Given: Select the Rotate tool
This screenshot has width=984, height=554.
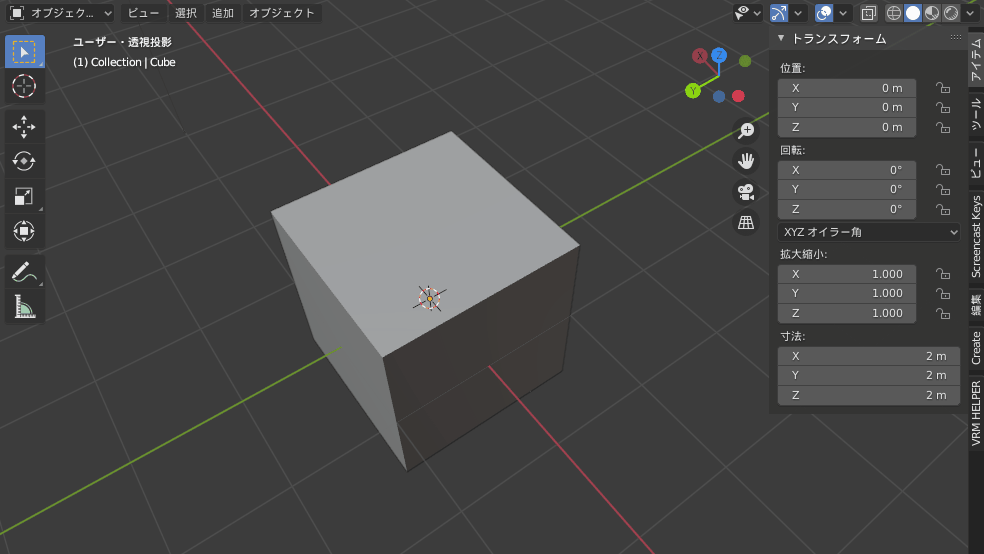Looking at the screenshot, I should tap(24, 161).
